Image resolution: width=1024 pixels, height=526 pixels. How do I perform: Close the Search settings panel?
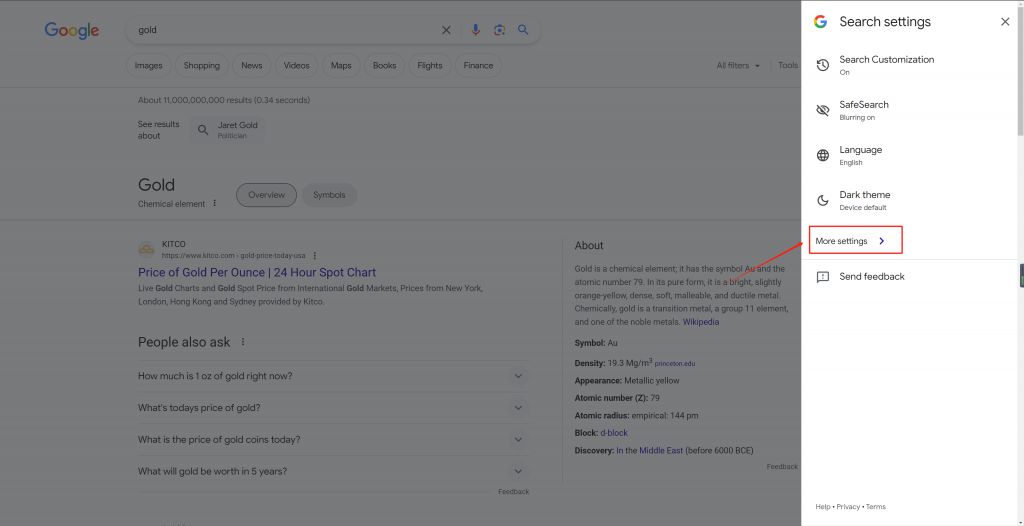click(x=1005, y=22)
